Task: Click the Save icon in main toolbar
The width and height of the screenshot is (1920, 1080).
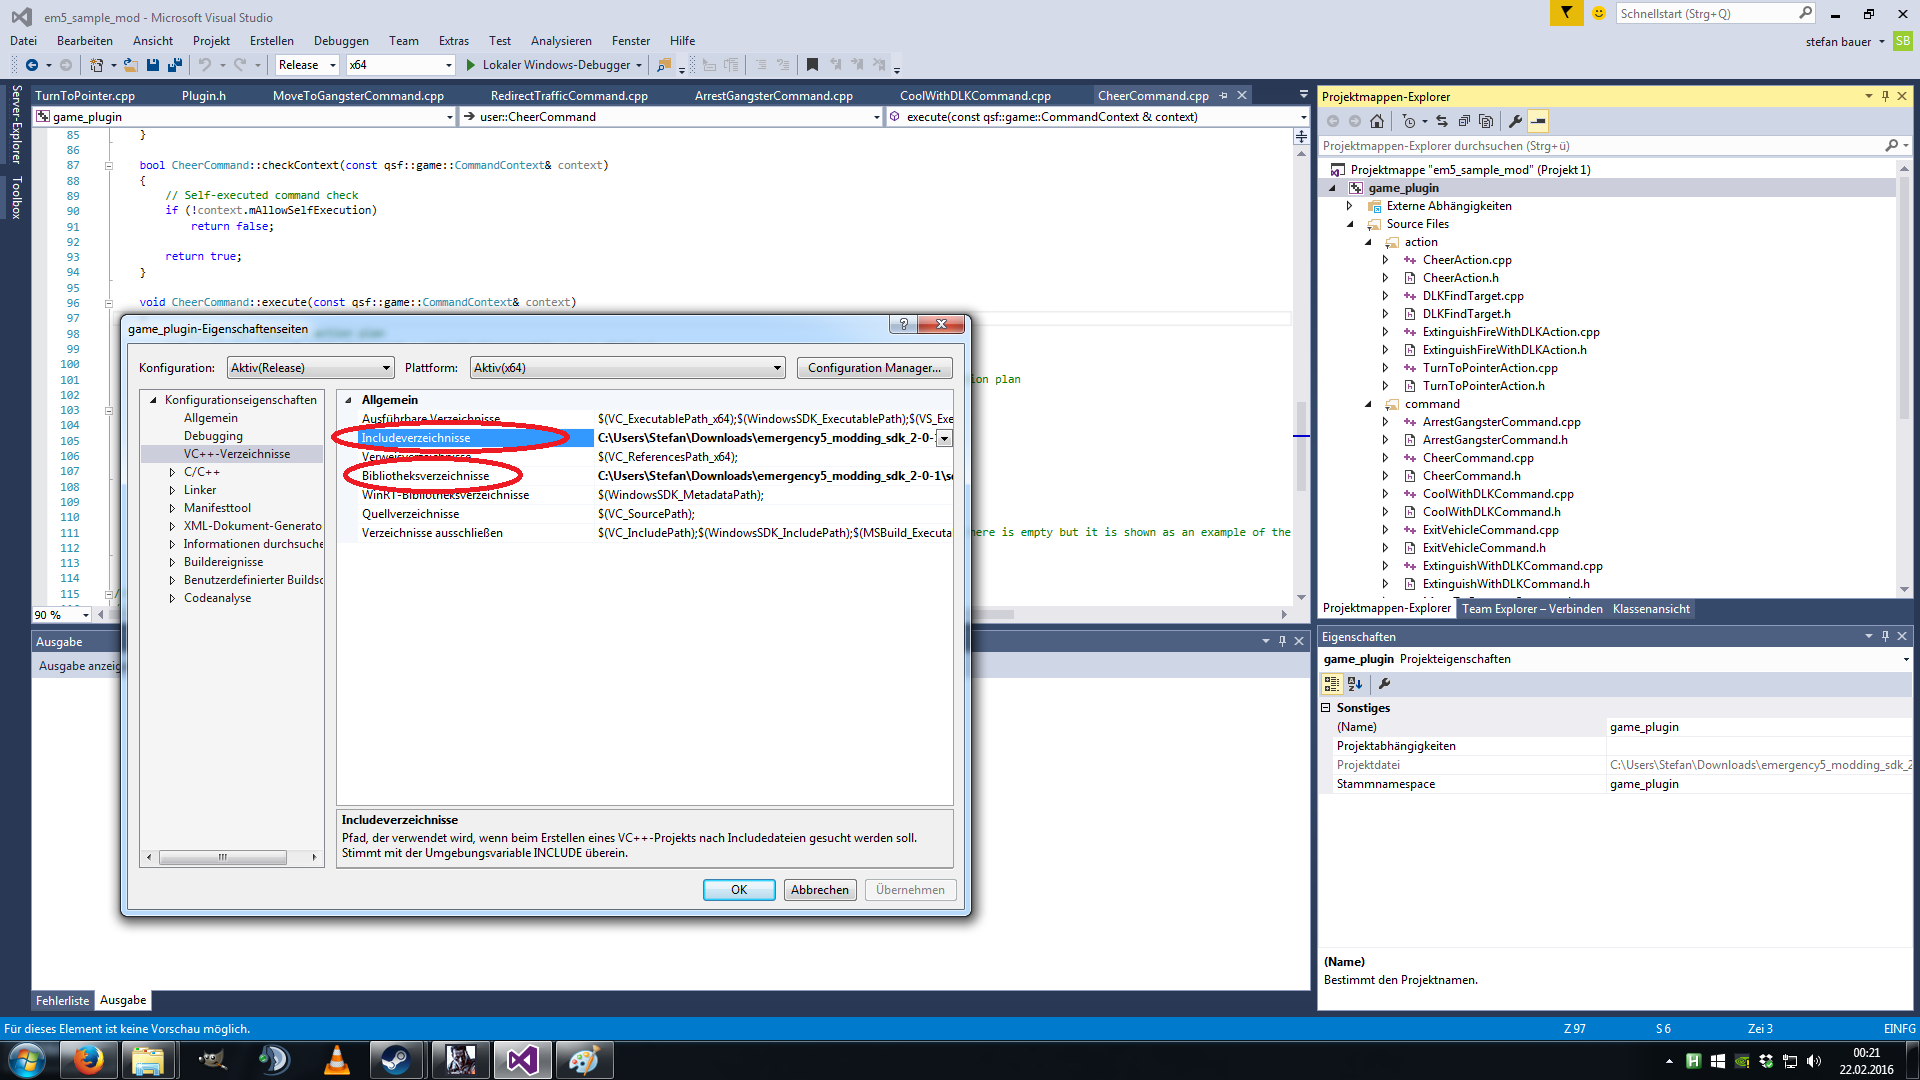Action: 153,65
